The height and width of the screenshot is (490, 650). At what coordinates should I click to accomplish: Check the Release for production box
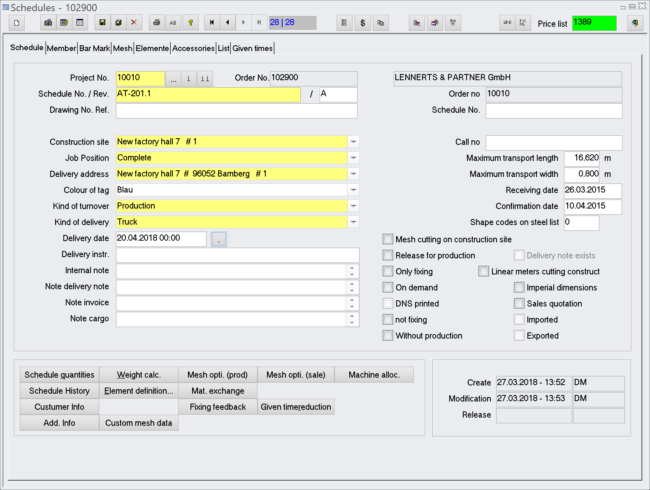point(388,256)
